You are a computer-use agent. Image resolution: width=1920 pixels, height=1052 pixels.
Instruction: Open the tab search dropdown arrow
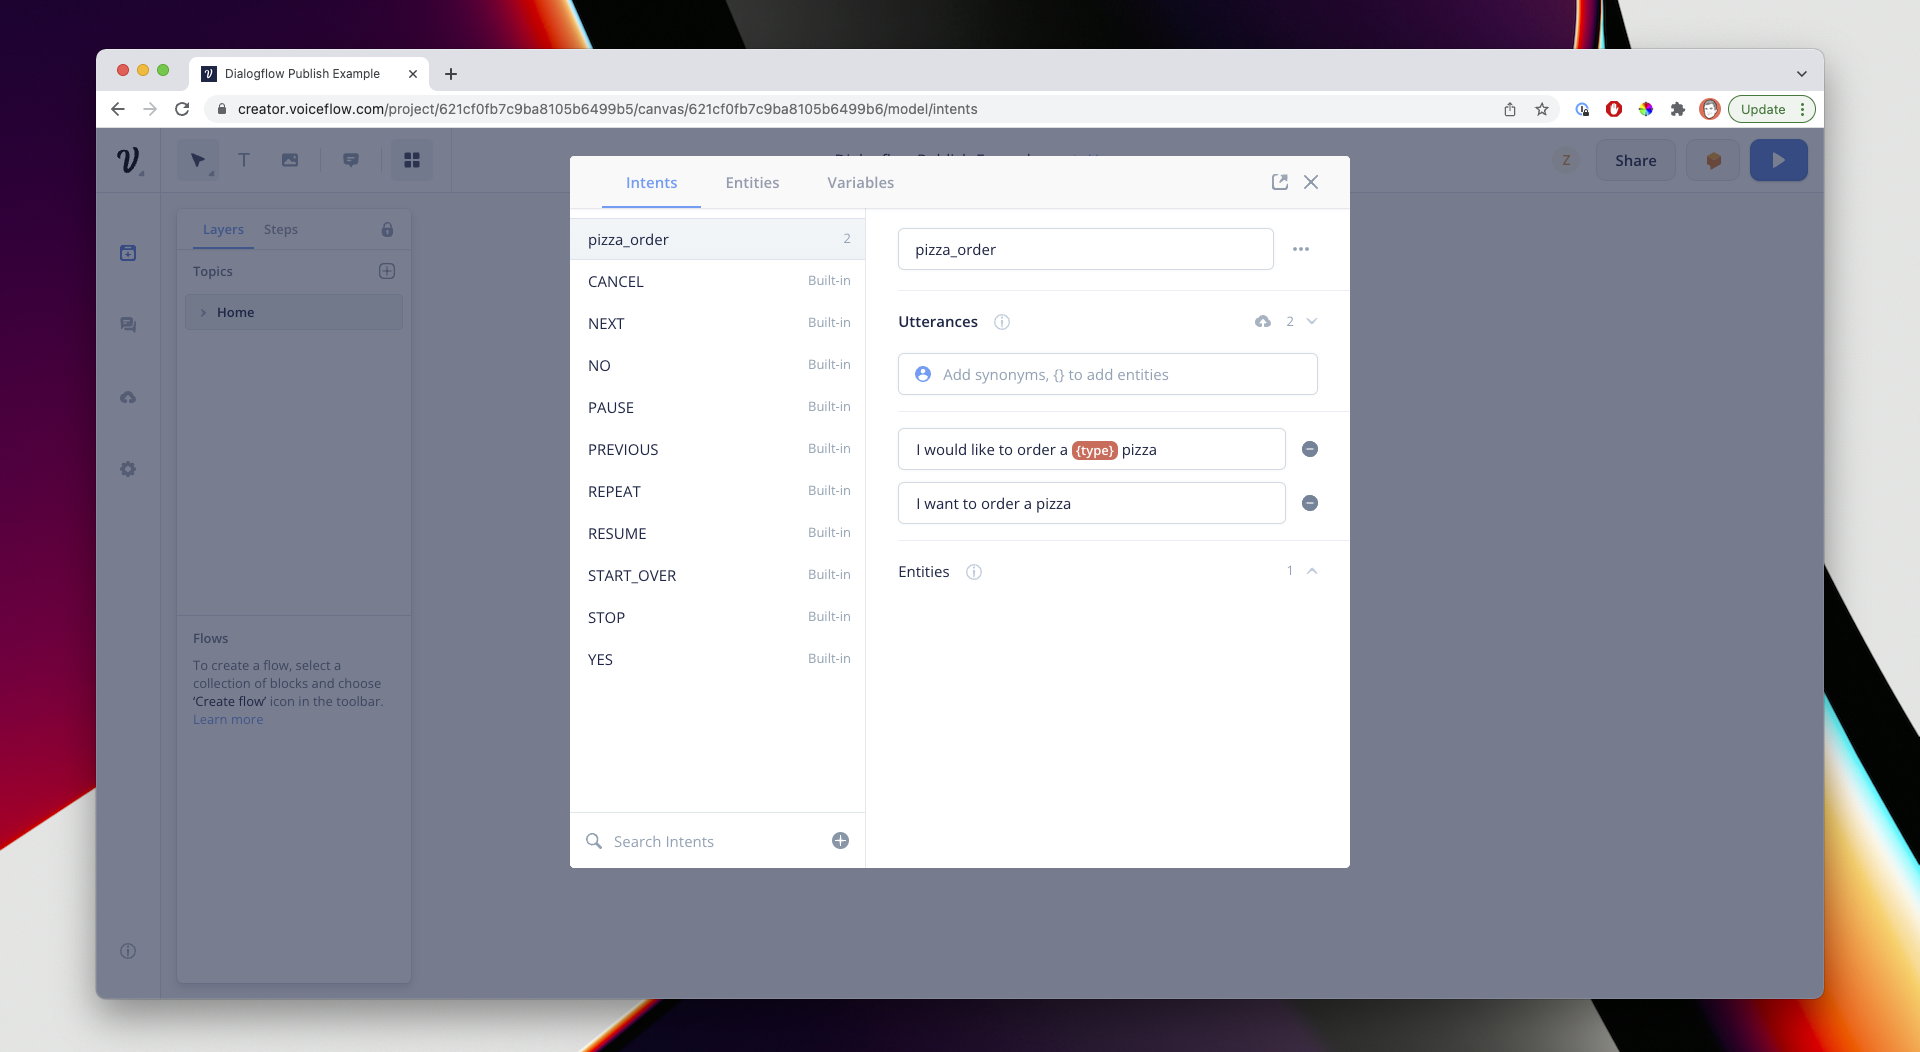click(1801, 74)
